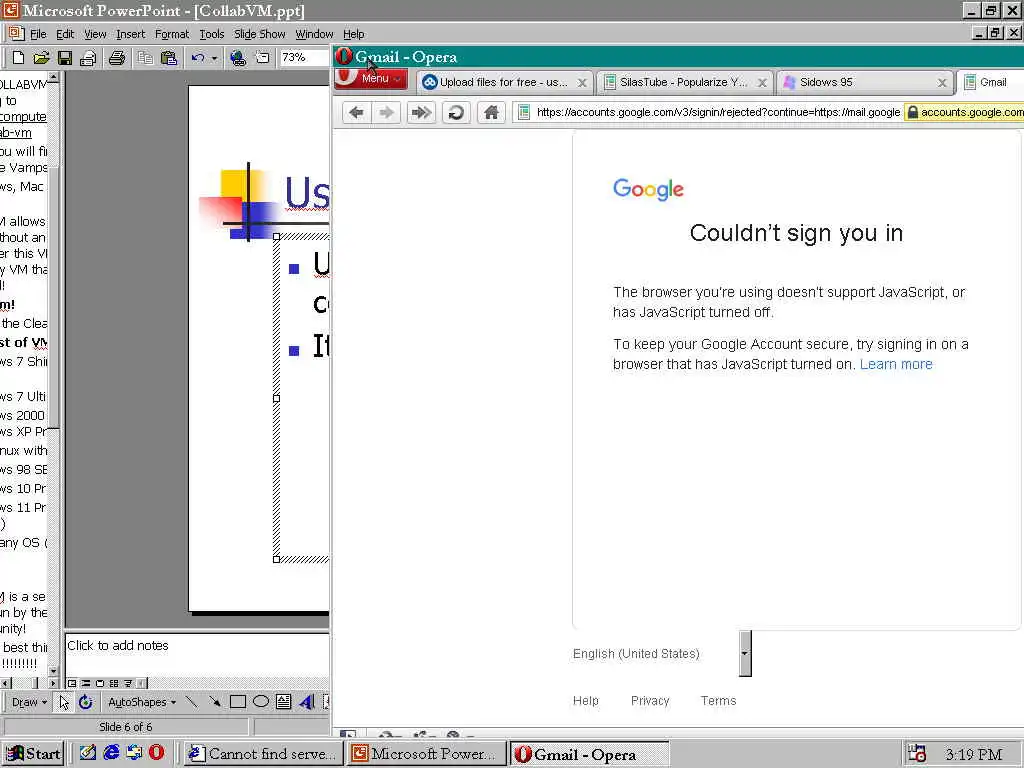Open the PowerPoint Help menu
The image size is (1024, 768).
point(353,34)
